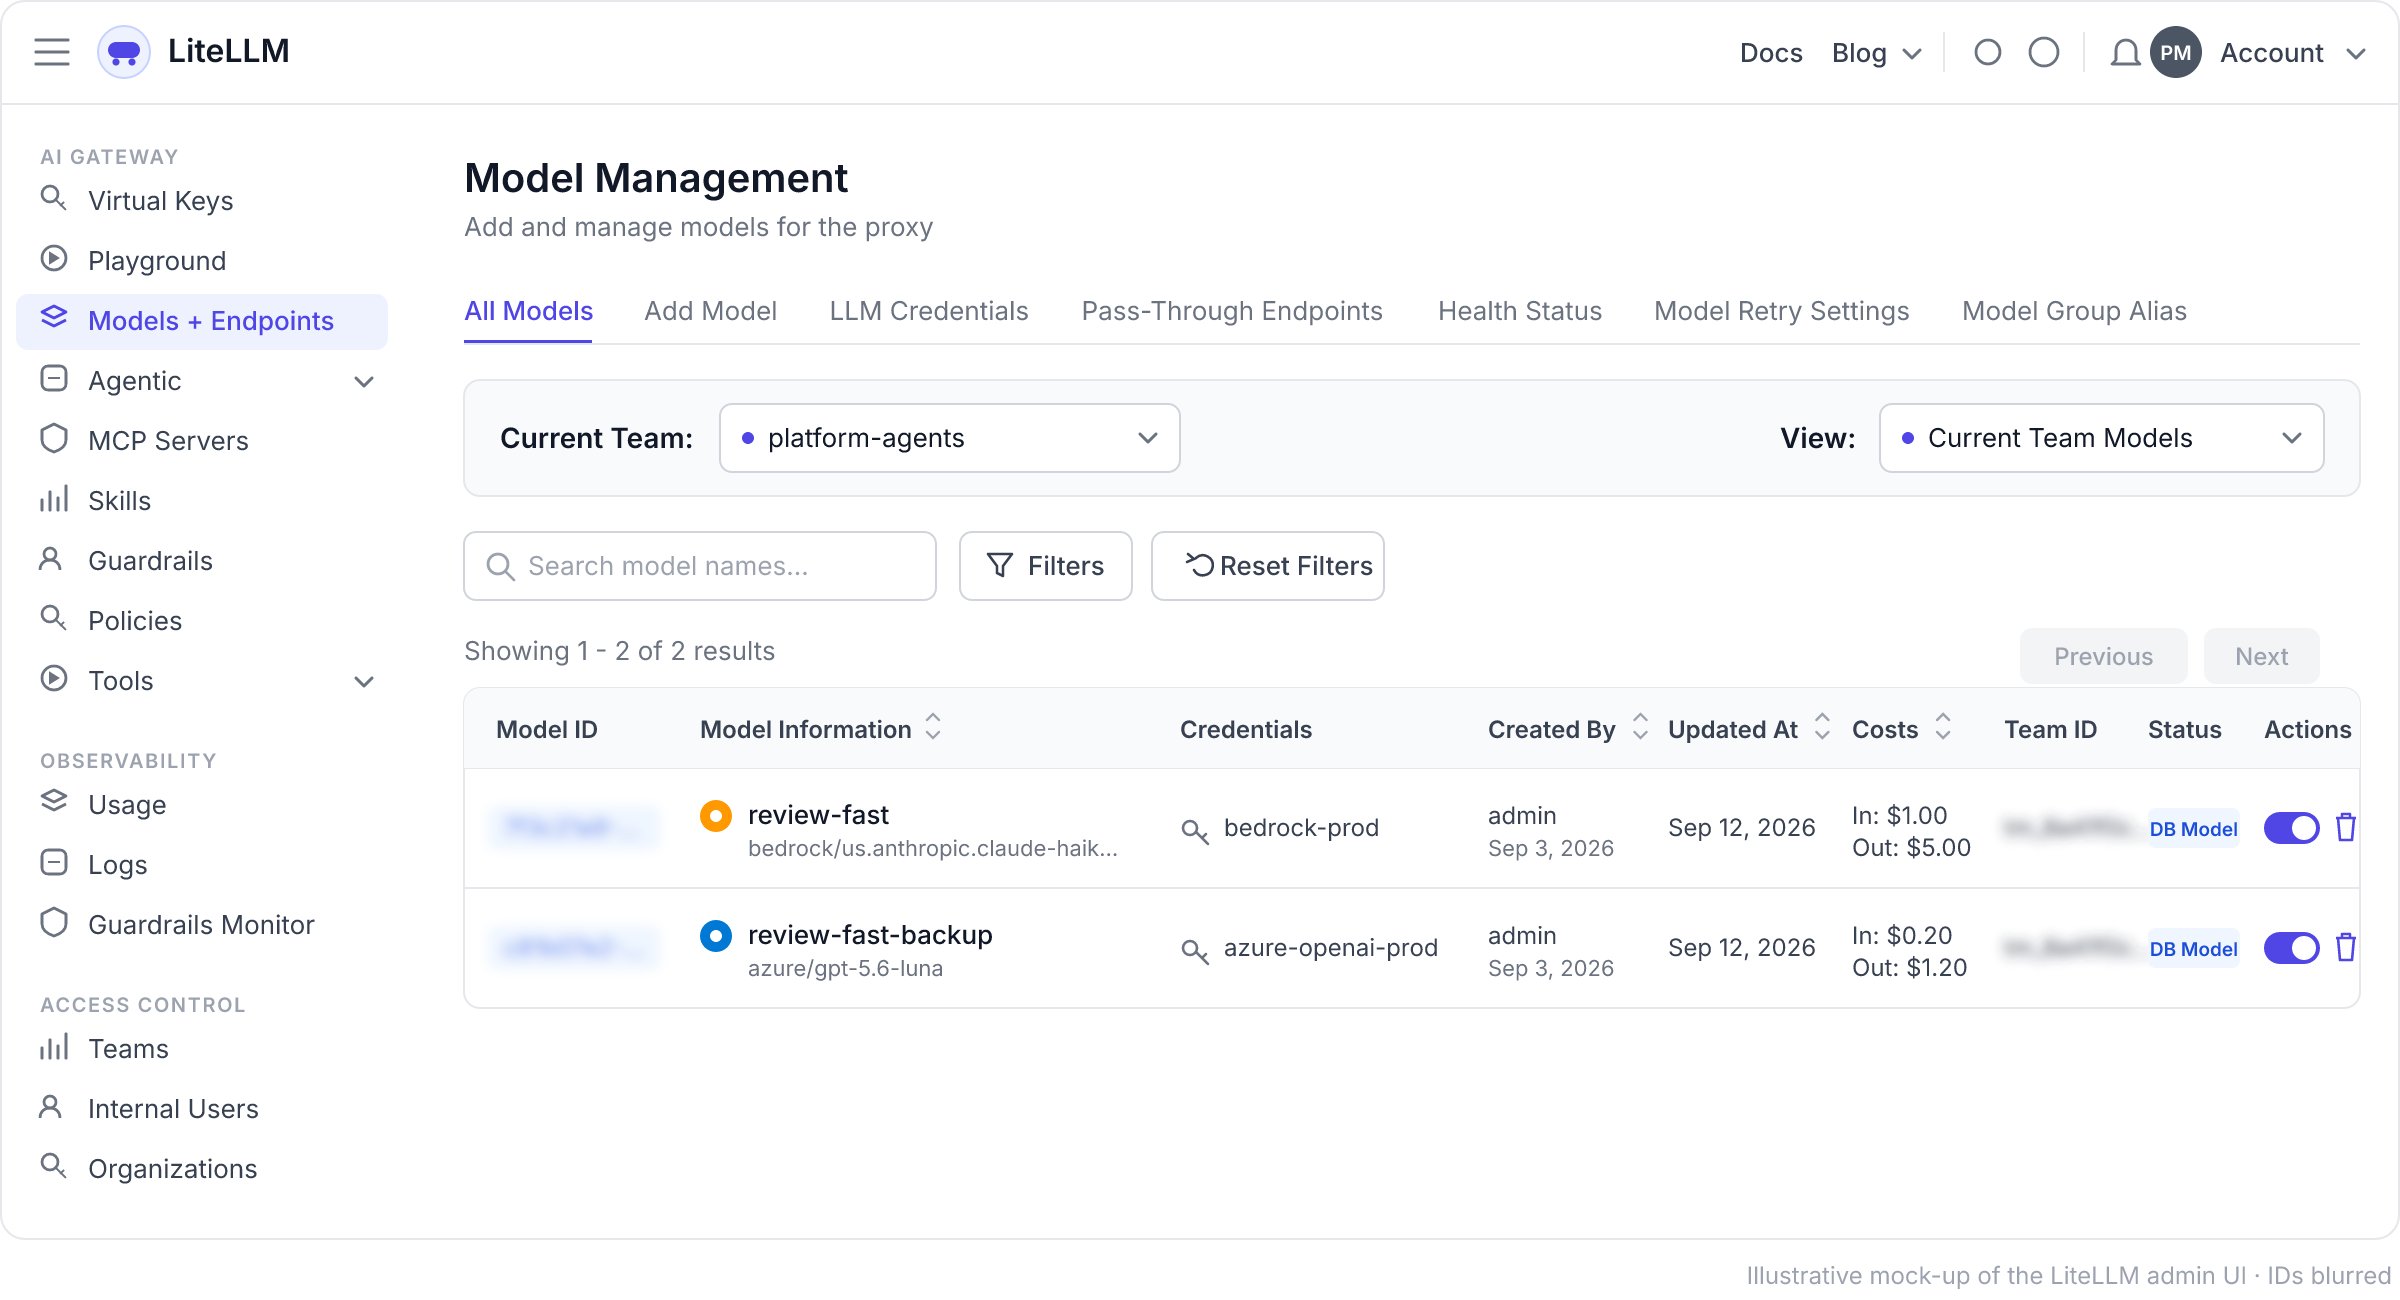Viewport: 2400px width, 1300px height.
Task: Click the Logs sidebar icon
Action: (54, 862)
